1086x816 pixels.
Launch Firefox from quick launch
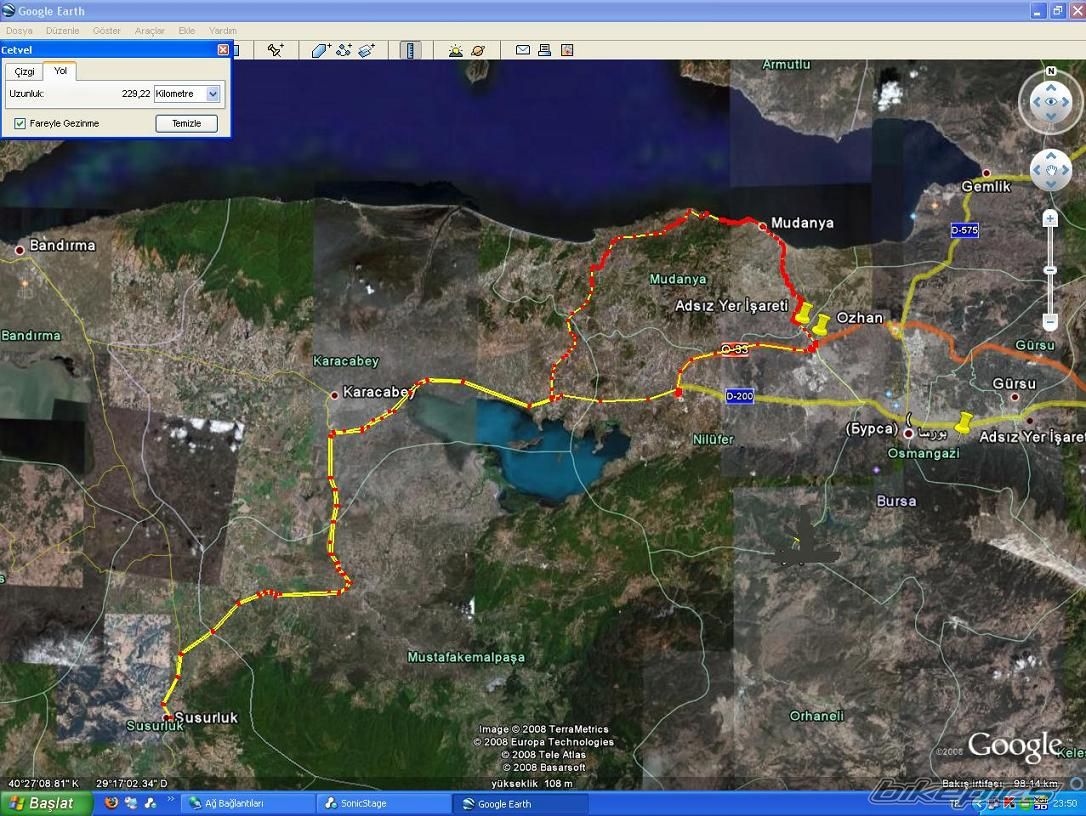tap(111, 804)
